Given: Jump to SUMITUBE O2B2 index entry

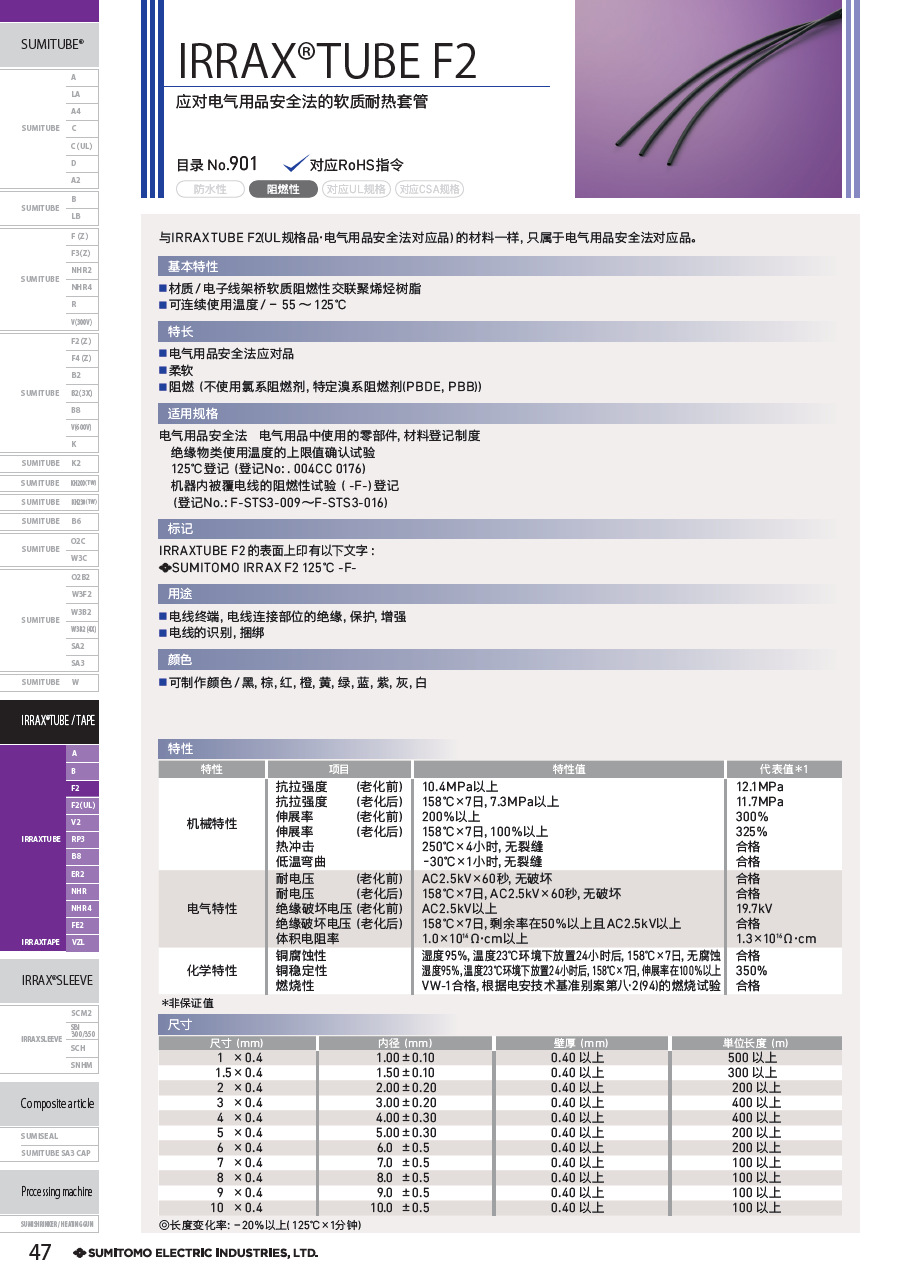Looking at the screenshot, I should tap(83, 577).
